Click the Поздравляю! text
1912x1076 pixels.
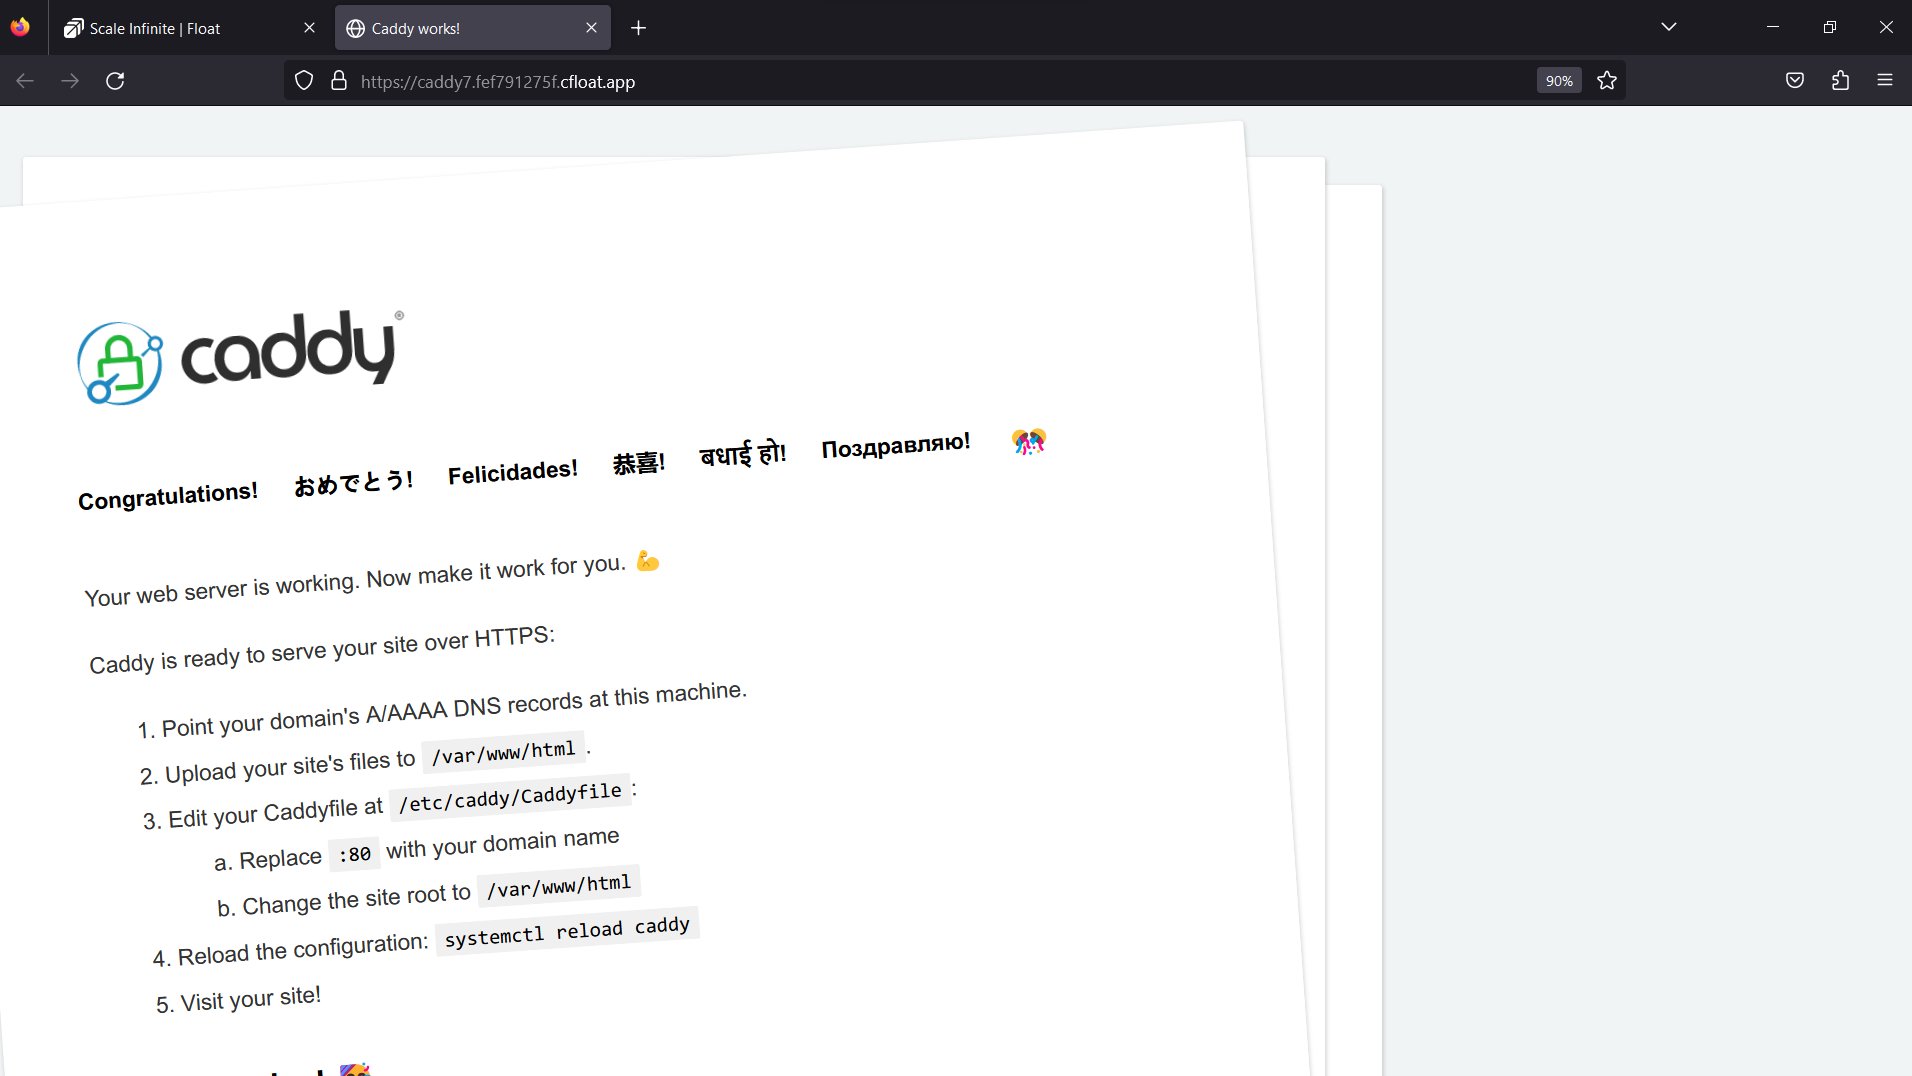coord(896,445)
